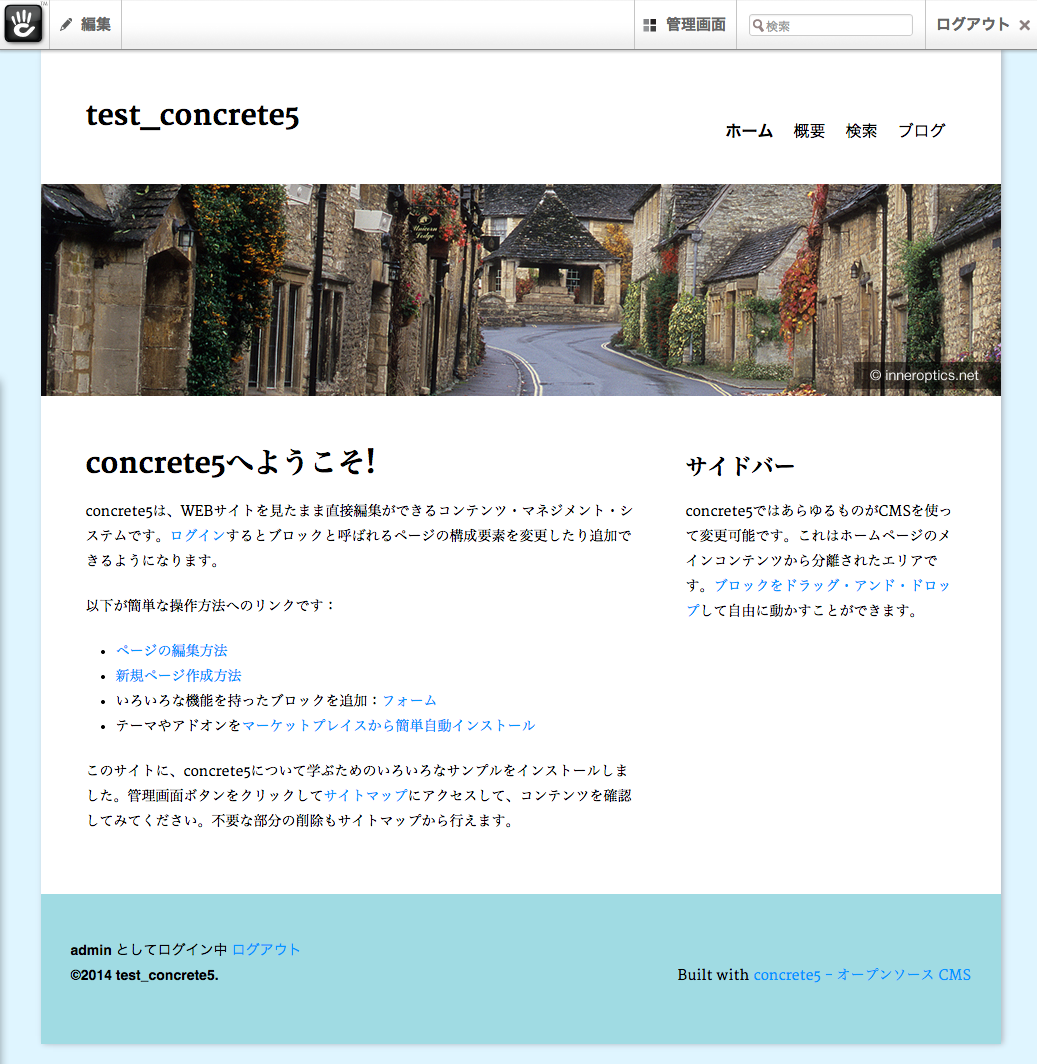Image resolution: width=1037 pixels, height=1064 pixels.
Task: Click ©2014 test_concrete5. footer text
Action: (145, 975)
